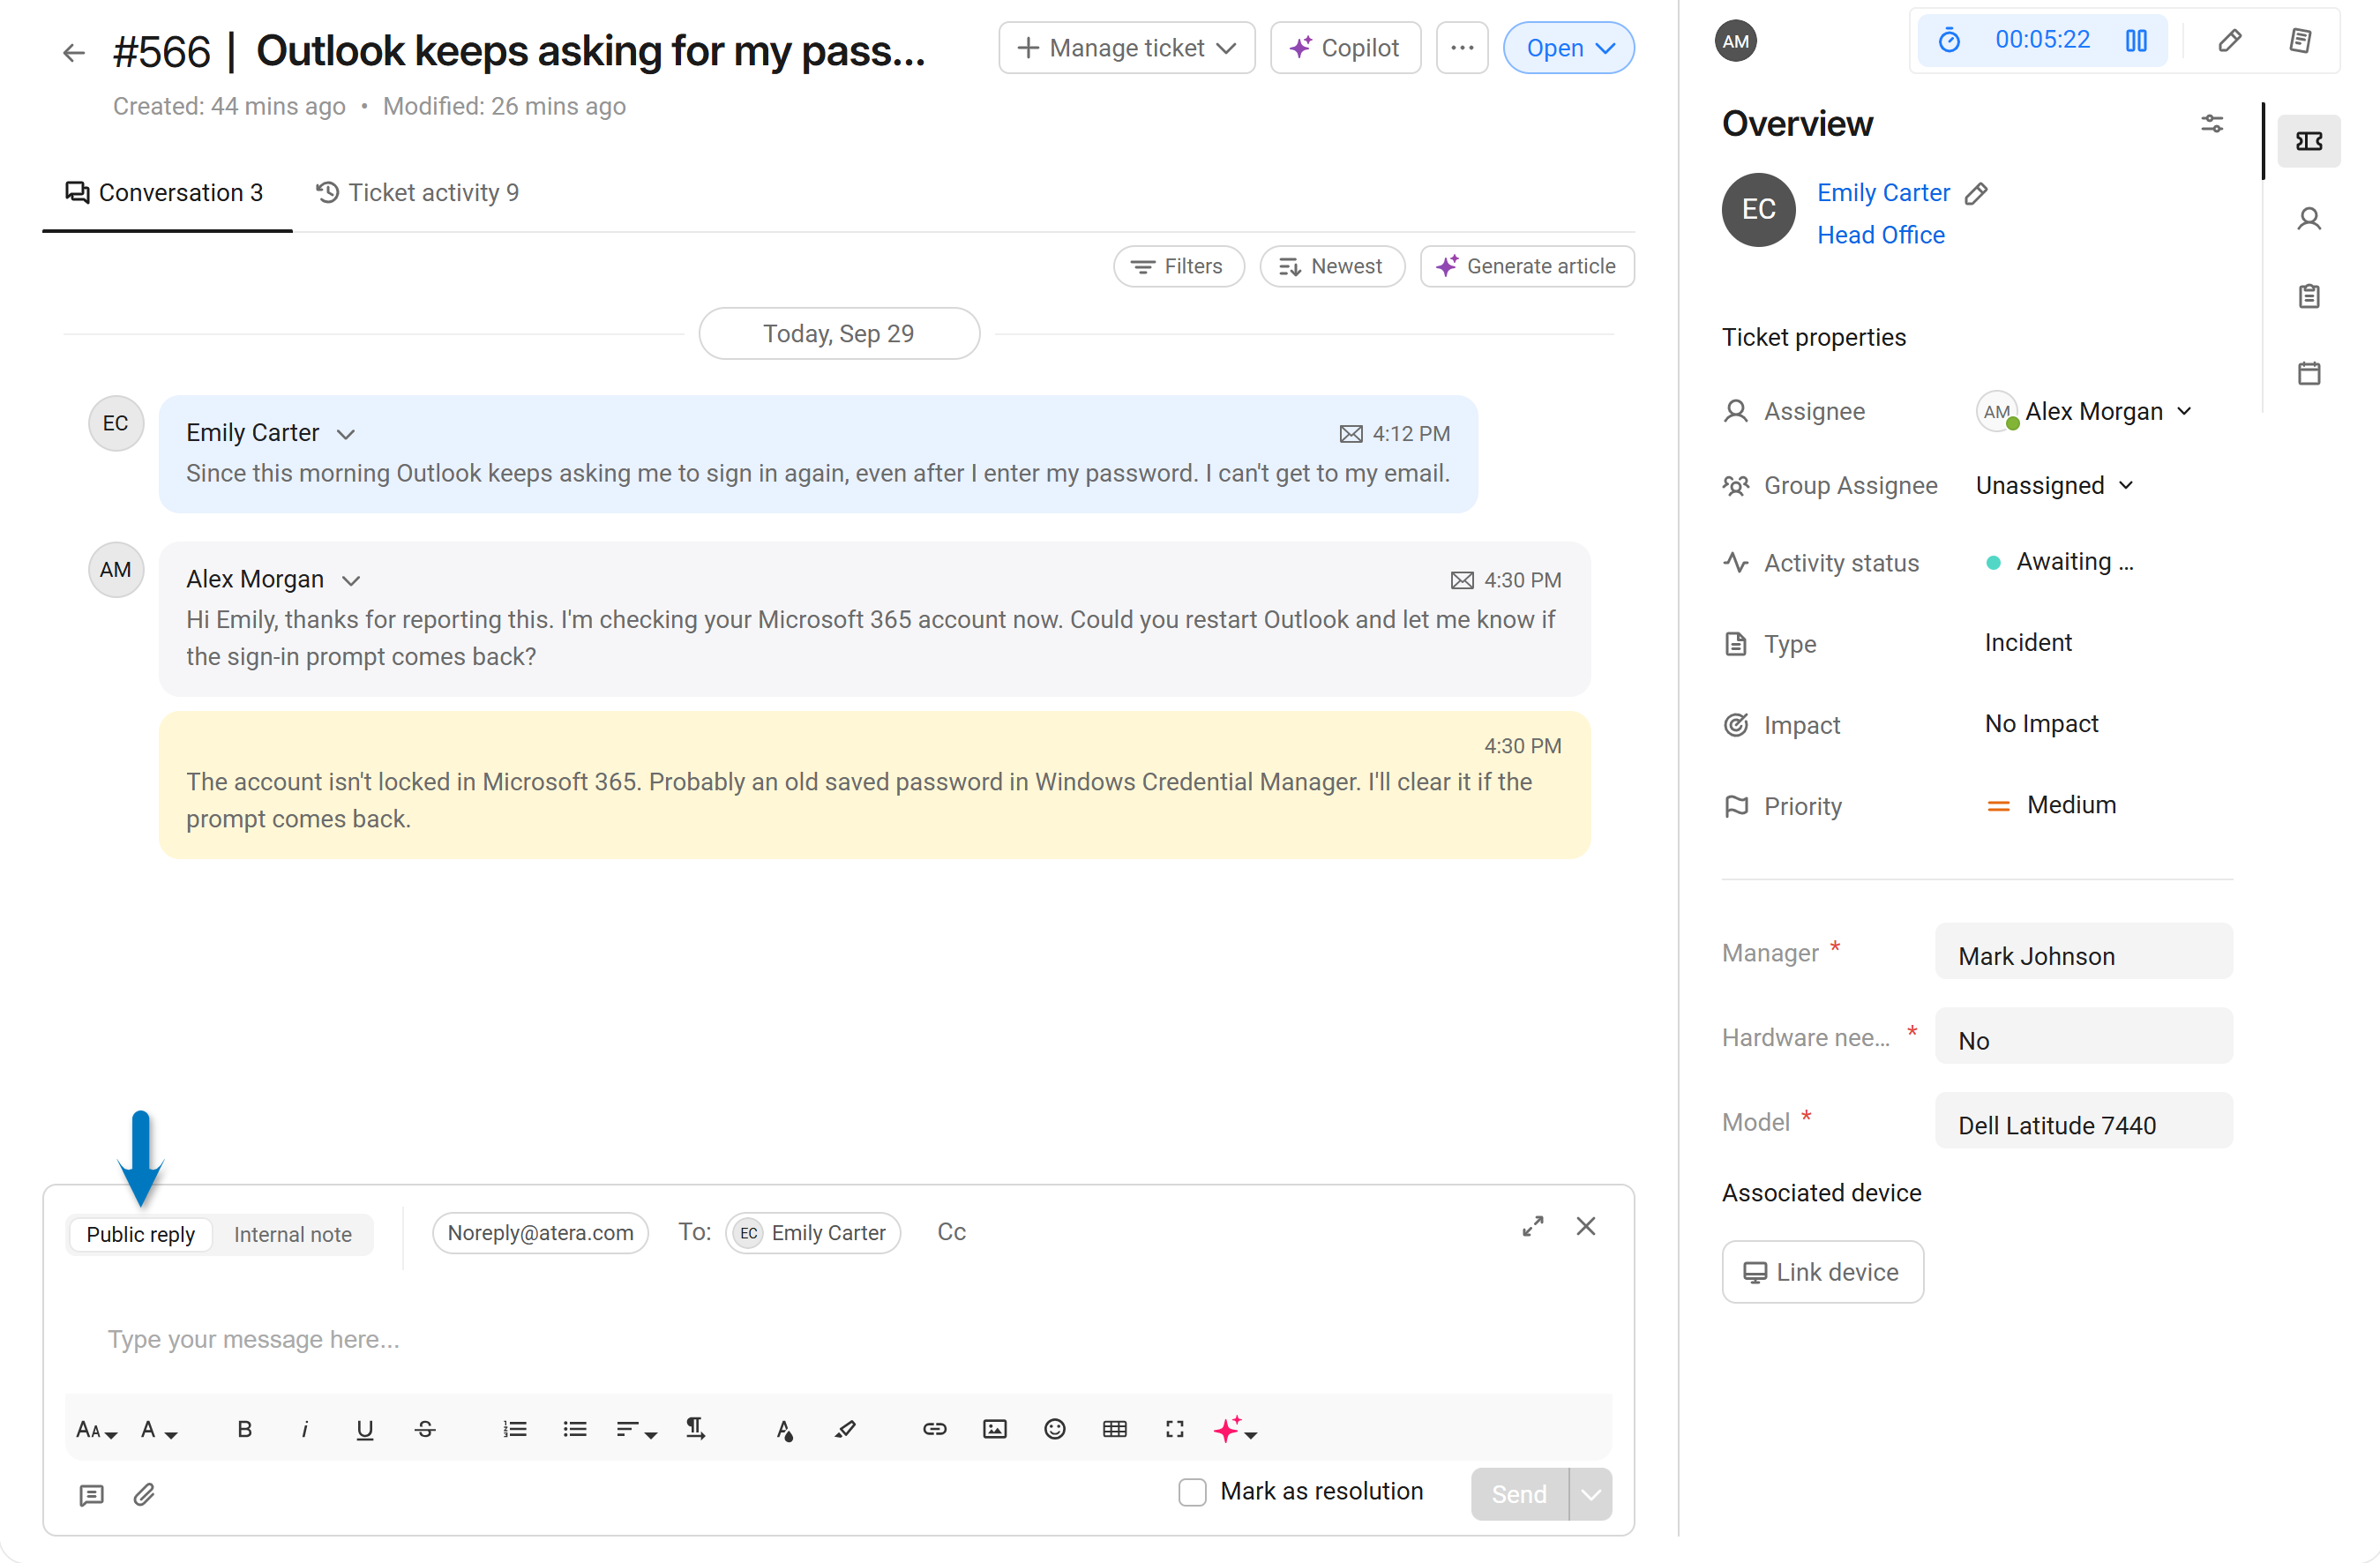Check the Mark as resolution box

pyautogui.click(x=1192, y=1492)
